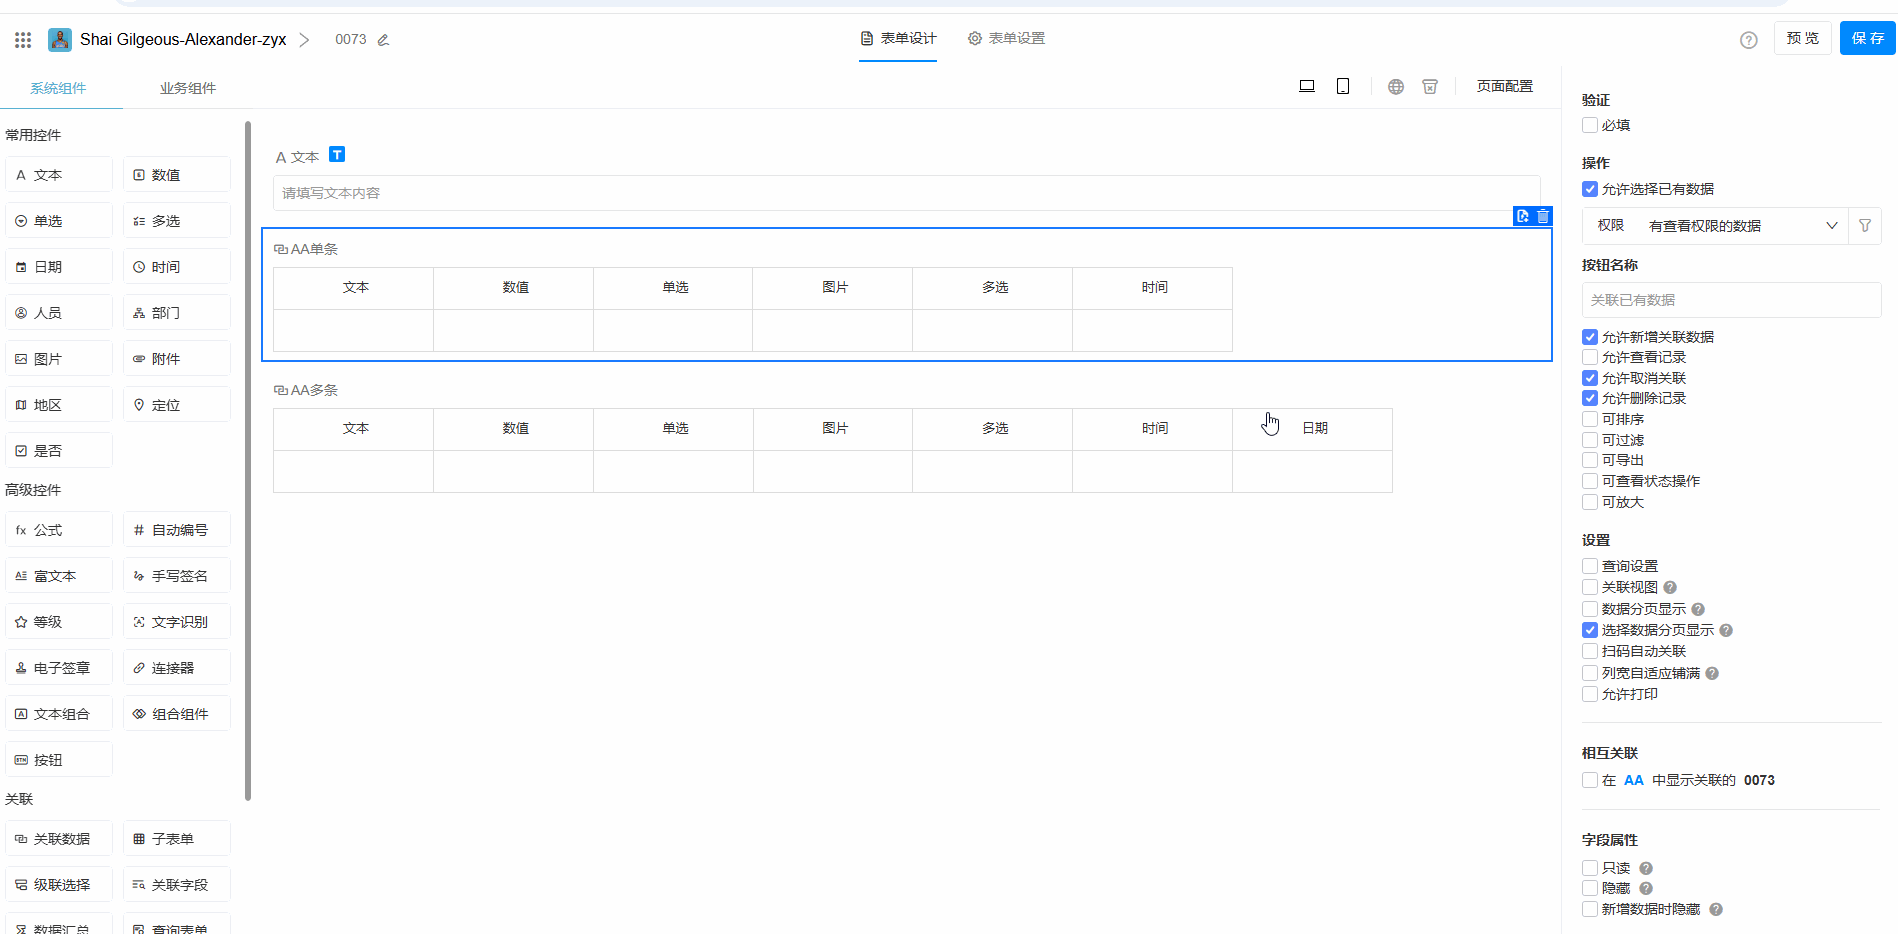Tick the 可排序 checkbox

1590,419
